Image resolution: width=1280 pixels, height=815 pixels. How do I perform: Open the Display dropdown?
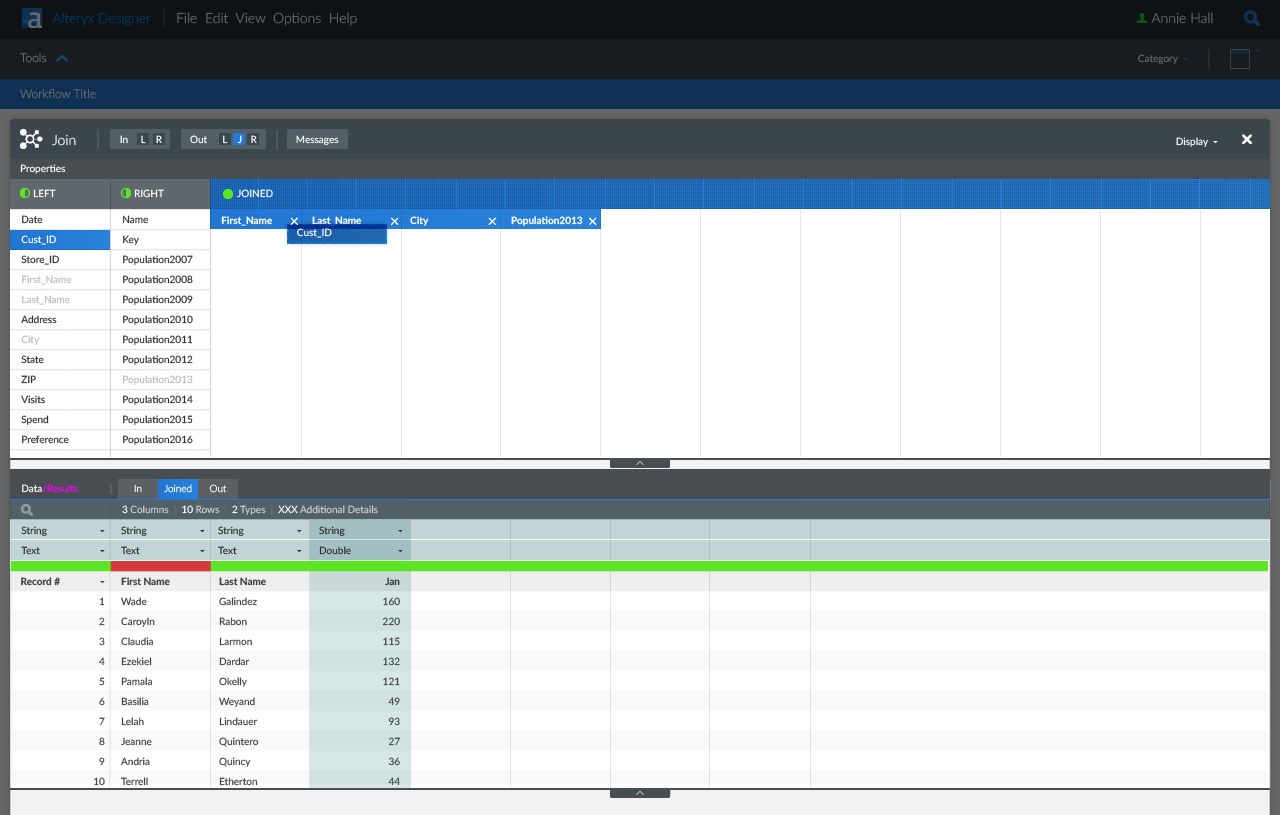pos(1196,141)
